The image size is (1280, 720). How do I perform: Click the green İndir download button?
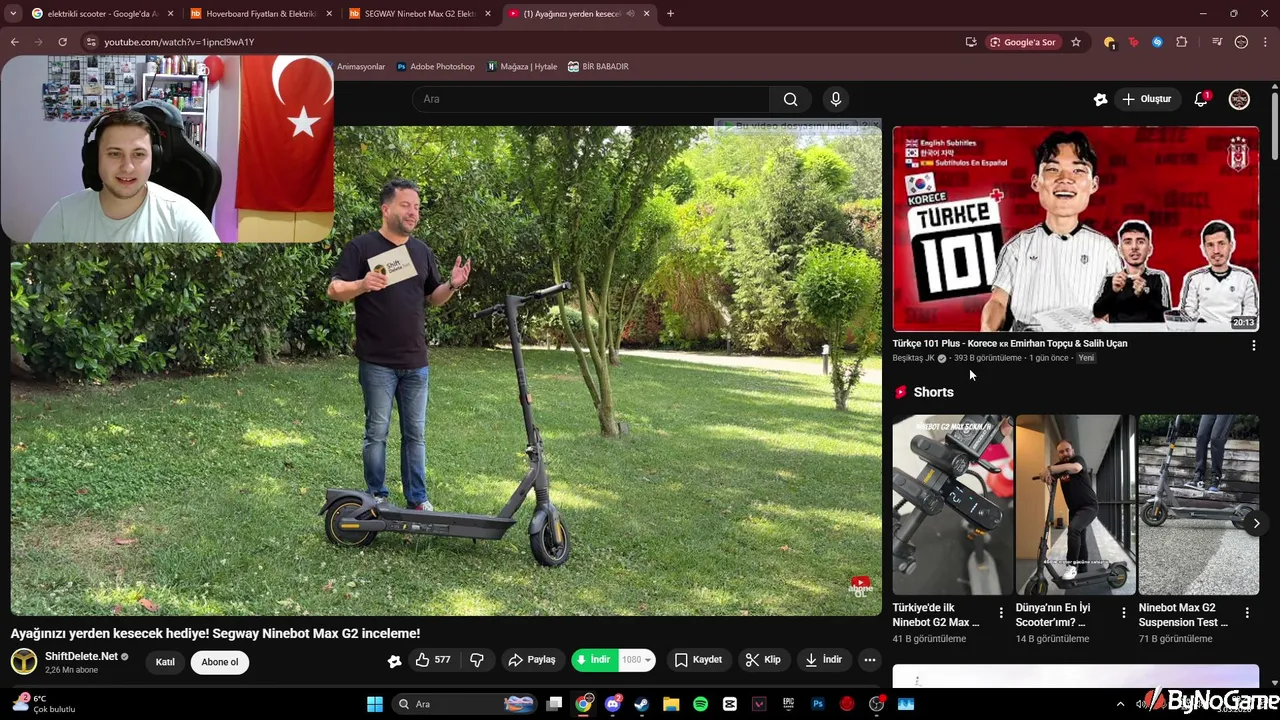(x=595, y=660)
